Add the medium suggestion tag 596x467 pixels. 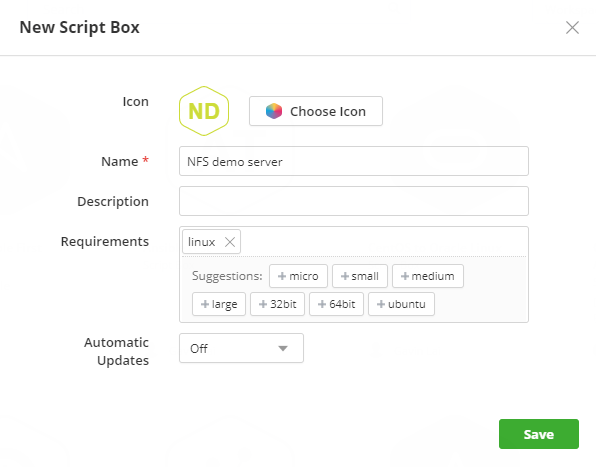click(x=428, y=276)
